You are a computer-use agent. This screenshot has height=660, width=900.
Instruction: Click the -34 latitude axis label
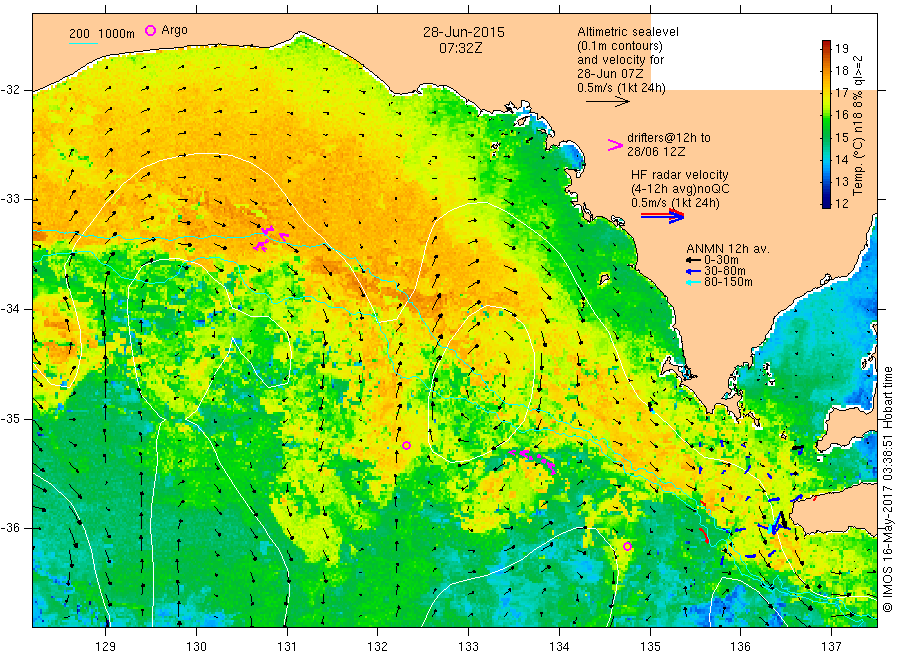coord(11,309)
